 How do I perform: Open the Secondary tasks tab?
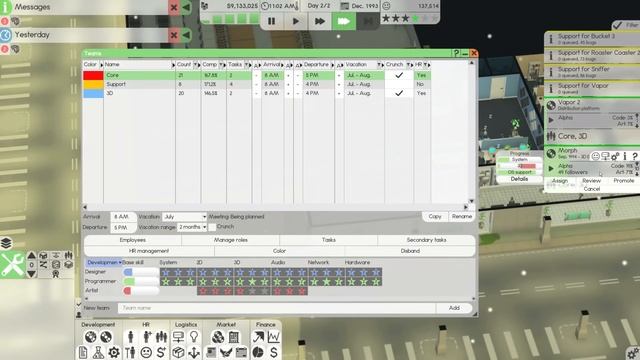pos(426,240)
